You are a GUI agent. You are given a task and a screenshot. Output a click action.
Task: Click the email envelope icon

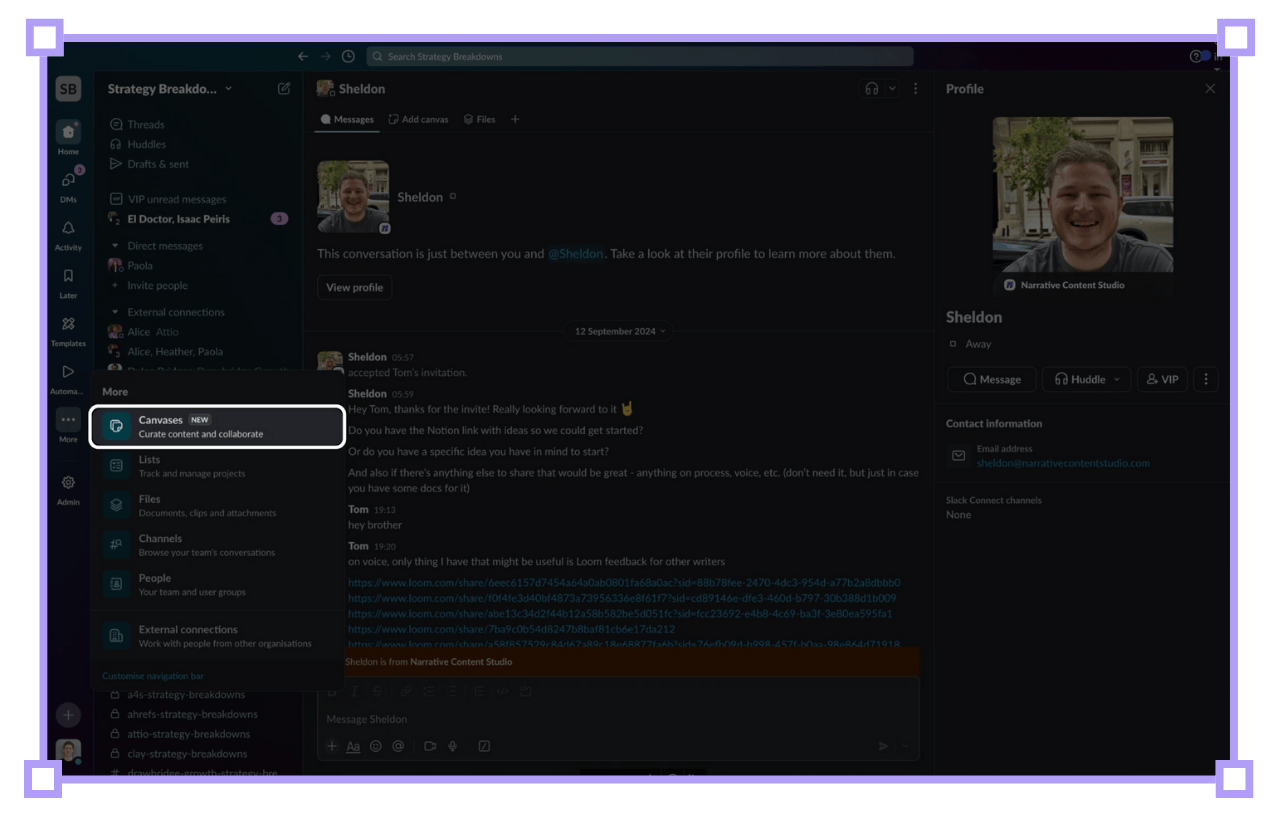pos(958,456)
